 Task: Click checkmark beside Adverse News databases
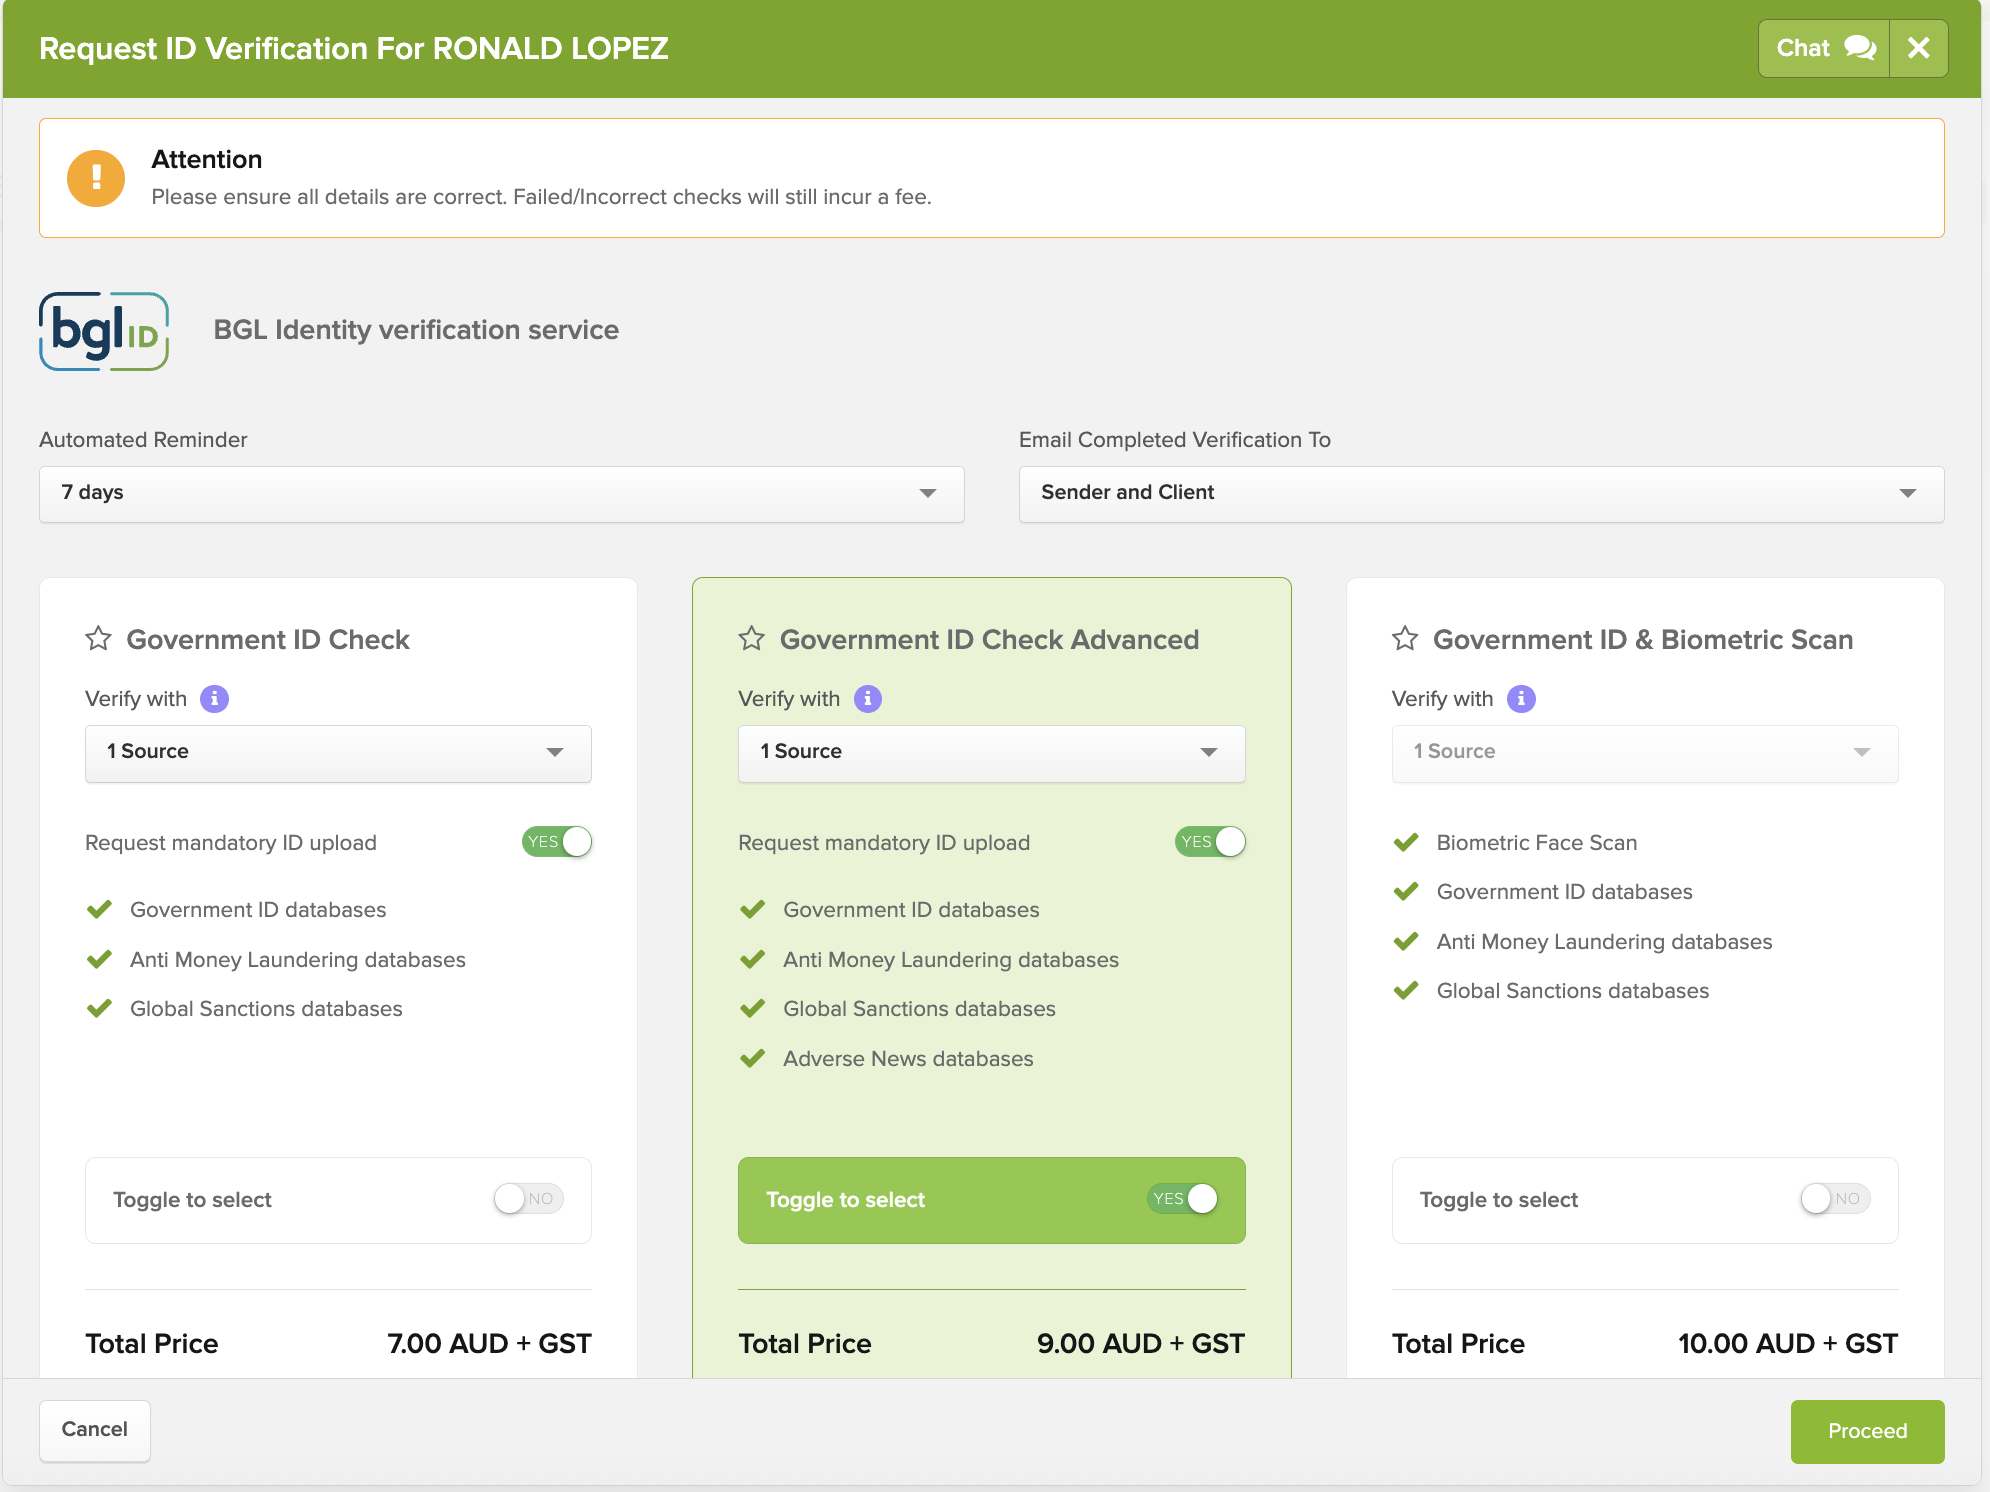752,1059
